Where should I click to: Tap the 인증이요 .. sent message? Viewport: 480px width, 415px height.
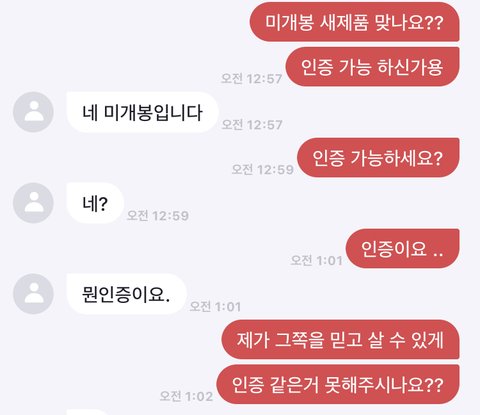403,248
